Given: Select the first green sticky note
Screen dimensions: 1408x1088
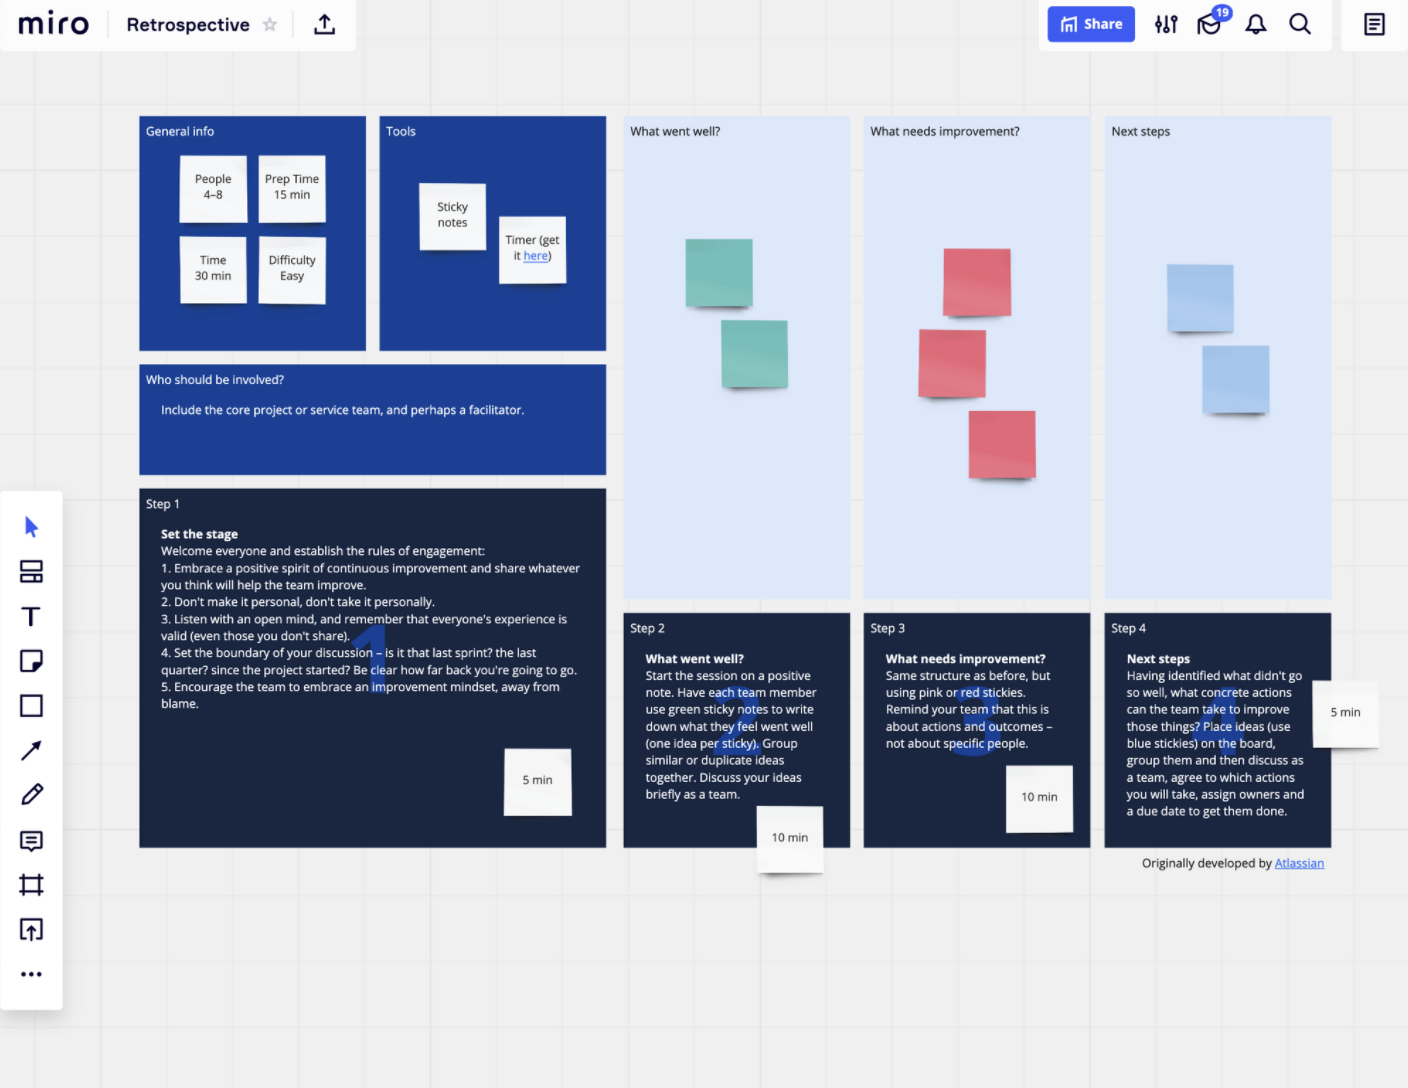Looking at the screenshot, I should [x=719, y=273].
